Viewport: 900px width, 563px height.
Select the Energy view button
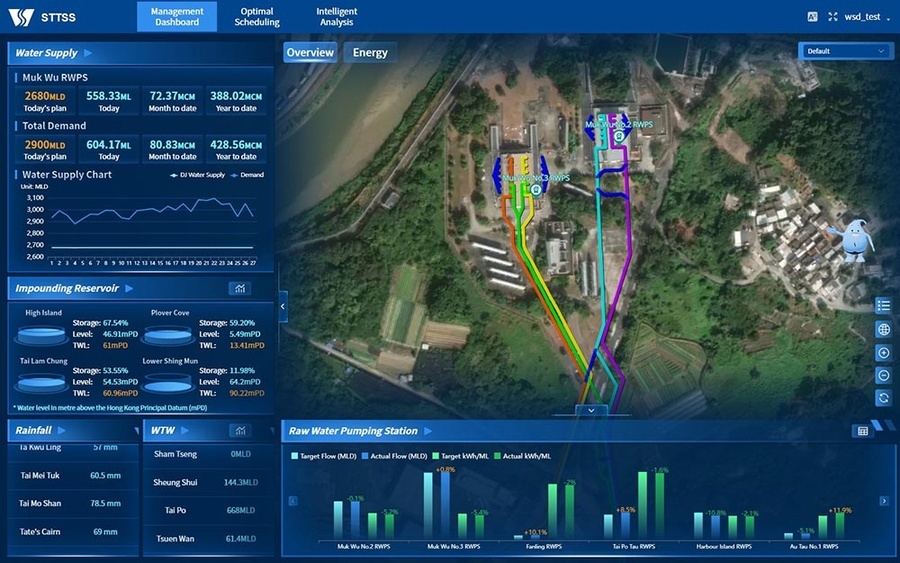pos(370,53)
